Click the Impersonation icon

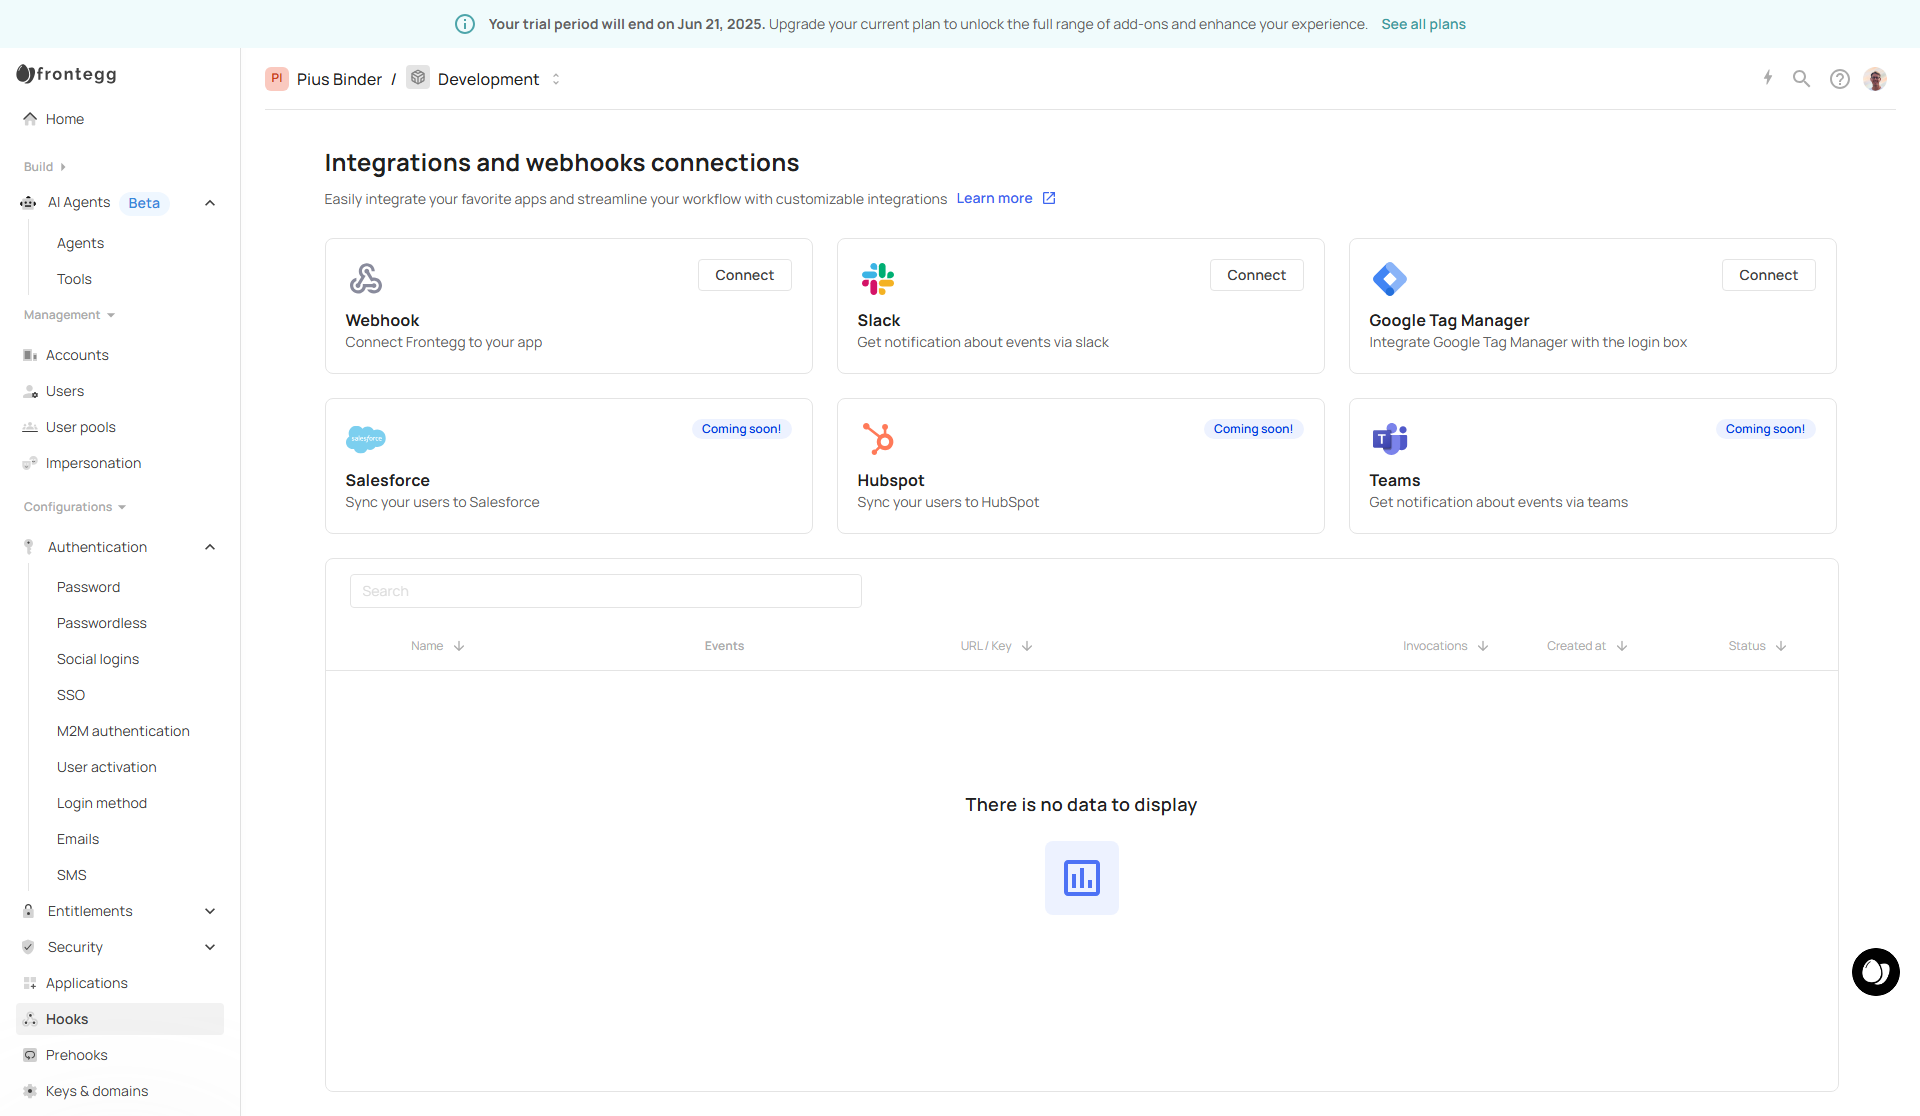pyautogui.click(x=30, y=463)
